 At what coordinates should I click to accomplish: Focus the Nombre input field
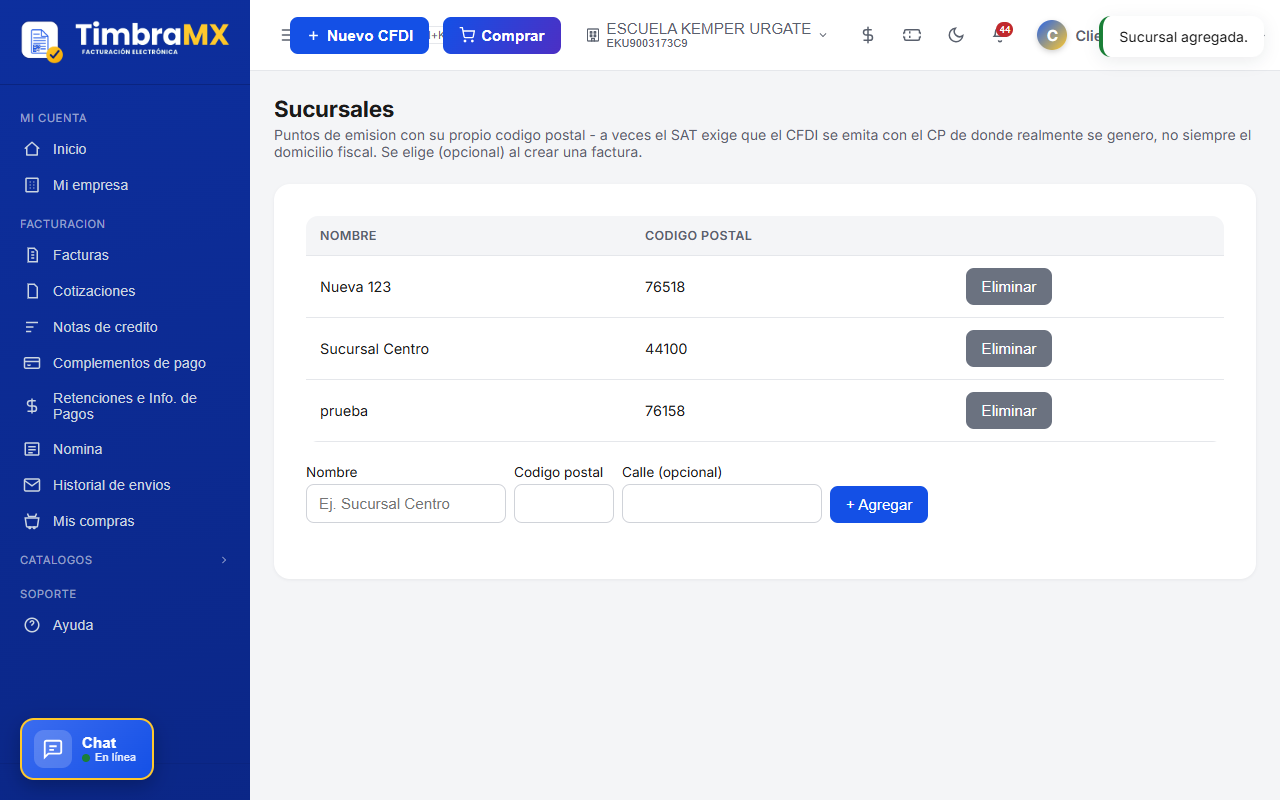[x=406, y=504]
